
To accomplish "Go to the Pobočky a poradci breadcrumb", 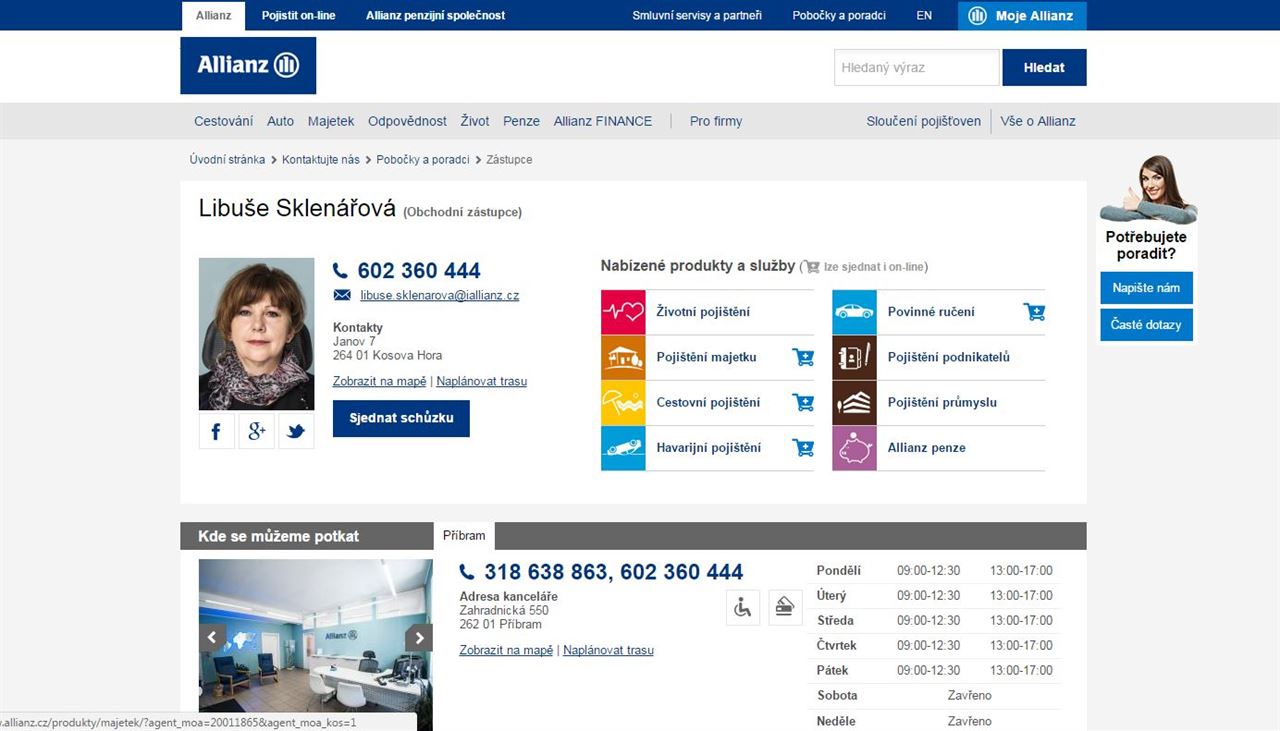I will point(423,160).
